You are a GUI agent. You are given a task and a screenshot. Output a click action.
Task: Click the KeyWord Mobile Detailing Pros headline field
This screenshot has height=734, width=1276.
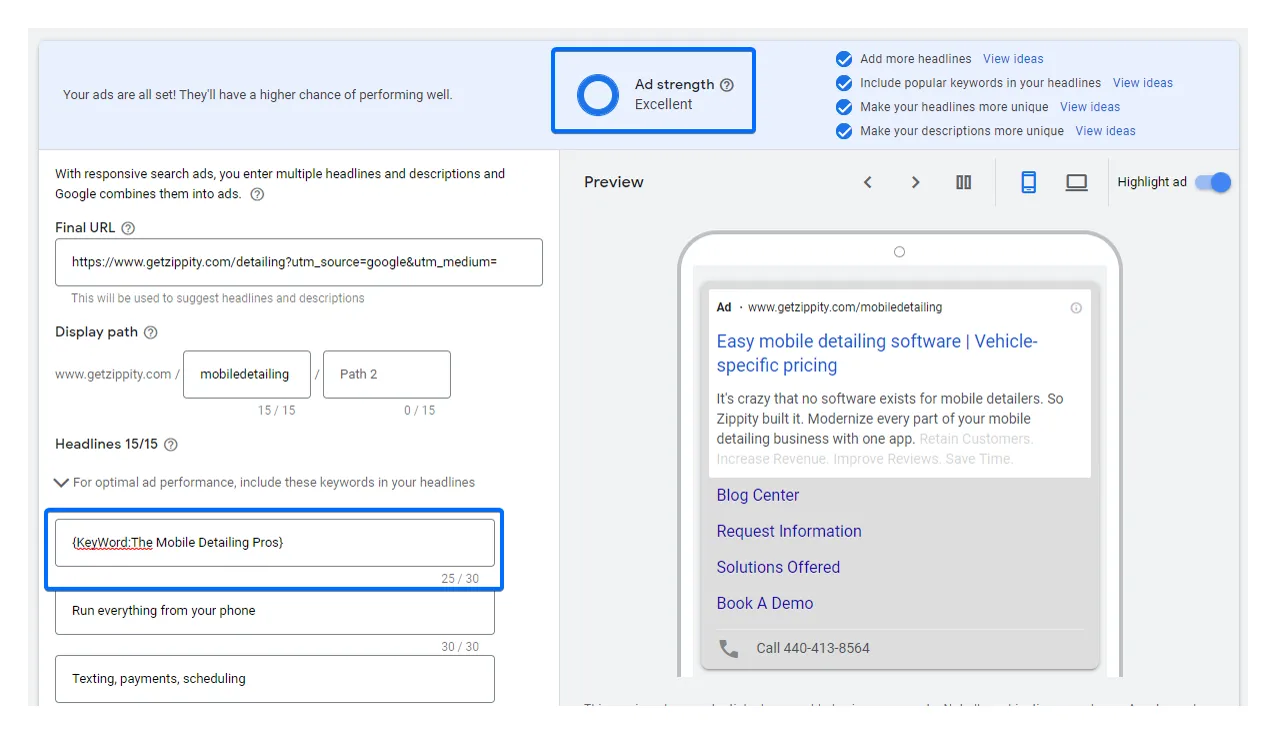pos(275,542)
